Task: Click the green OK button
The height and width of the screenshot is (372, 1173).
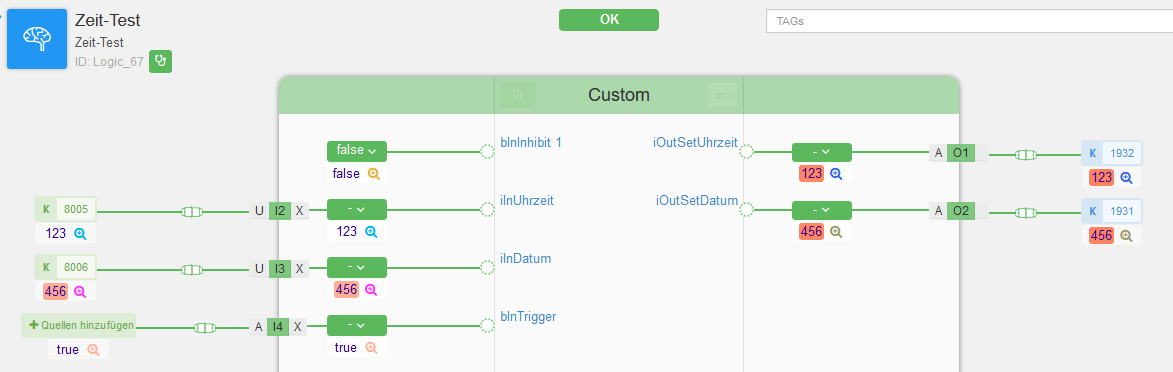Action: pos(609,20)
